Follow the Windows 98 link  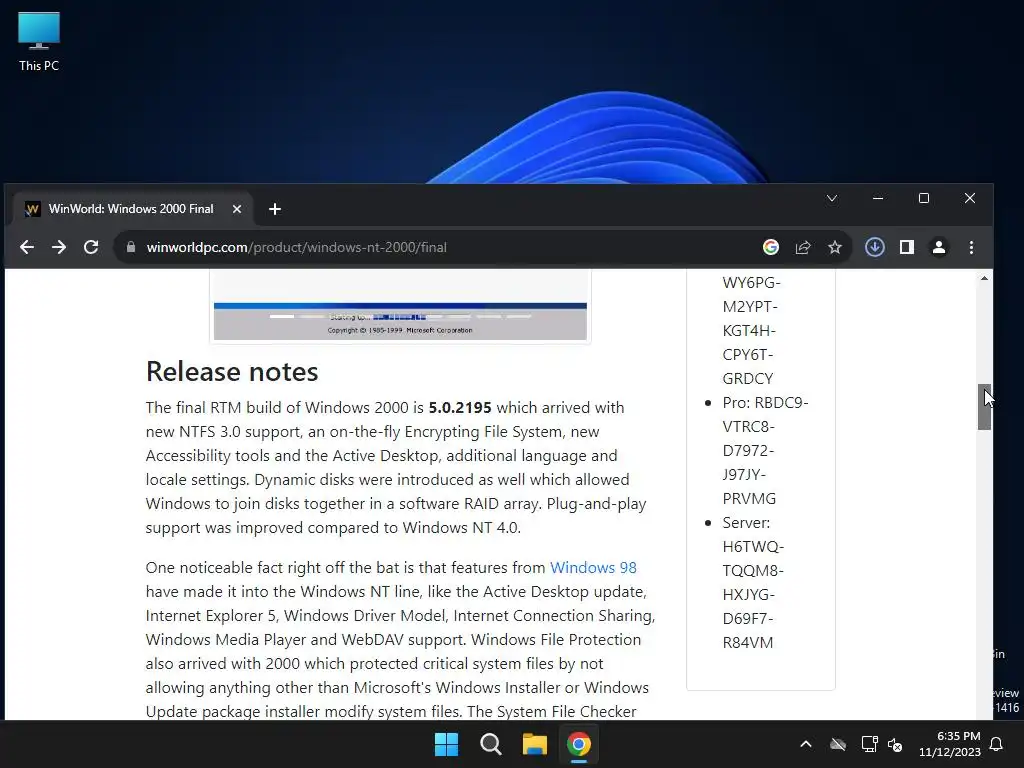point(593,568)
